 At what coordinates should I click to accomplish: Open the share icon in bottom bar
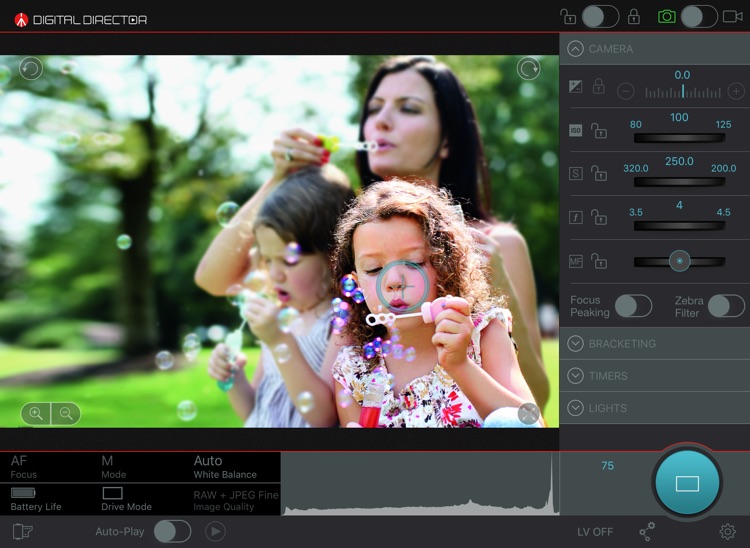pyautogui.click(x=647, y=531)
